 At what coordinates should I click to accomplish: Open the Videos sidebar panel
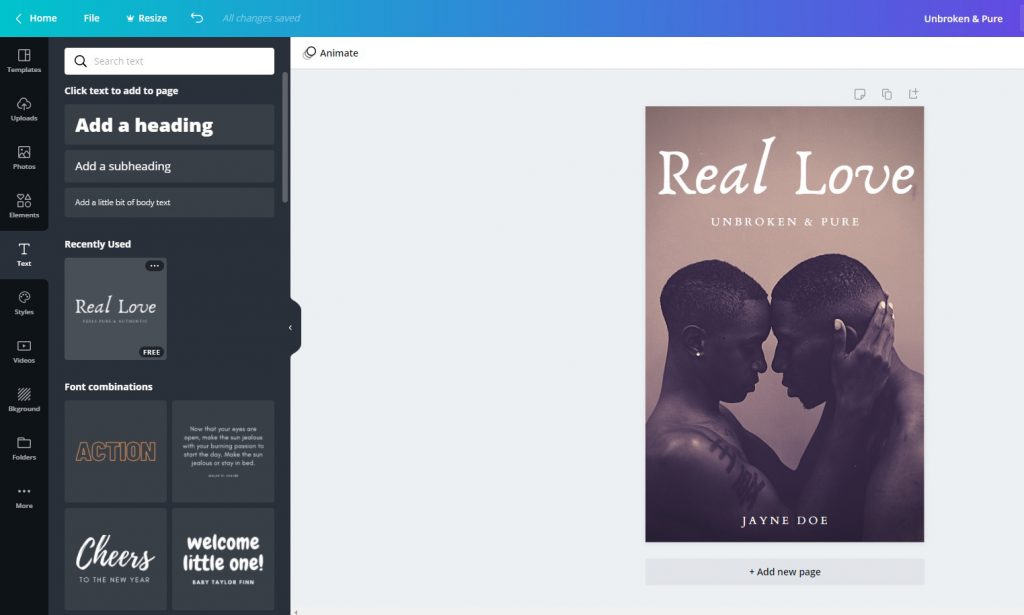24,351
